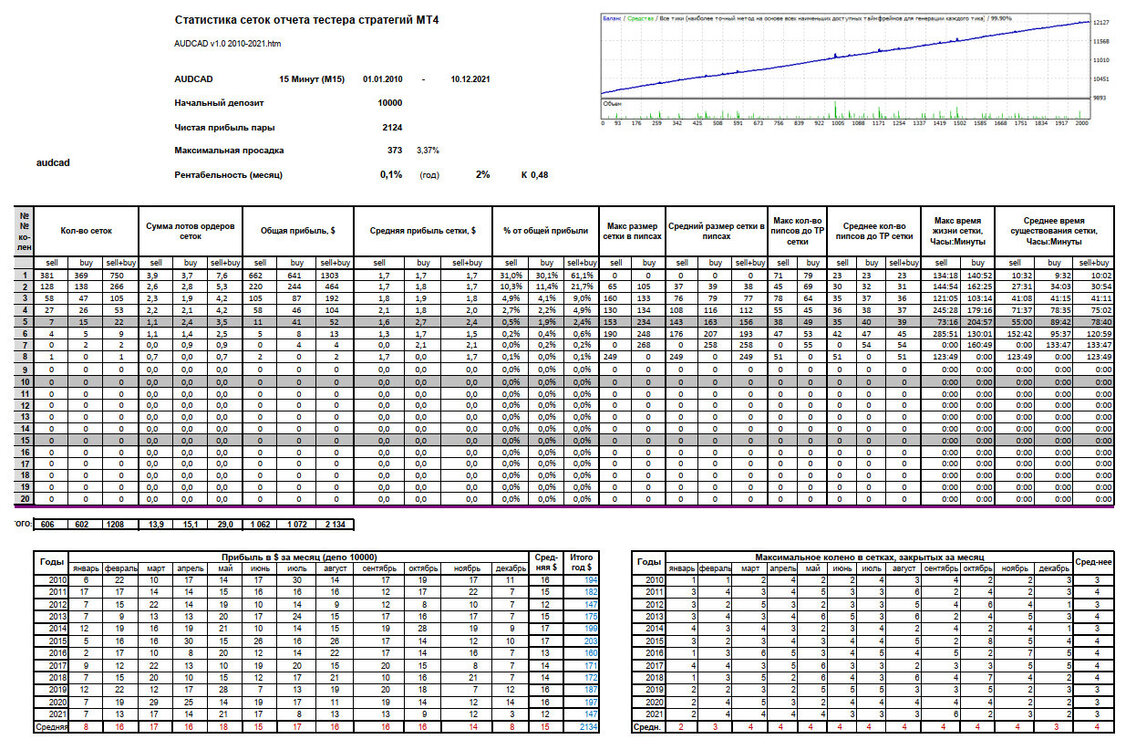Click totals row value '1208'
The image size is (1136, 750).
pyautogui.click(x=120, y=524)
